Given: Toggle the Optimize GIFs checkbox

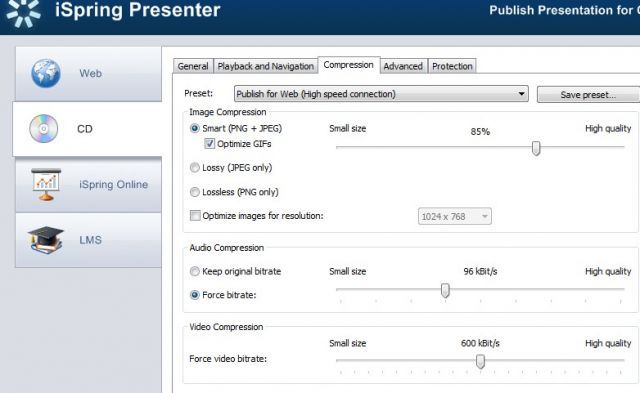Looking at the screenshot, I should point(209,144).
